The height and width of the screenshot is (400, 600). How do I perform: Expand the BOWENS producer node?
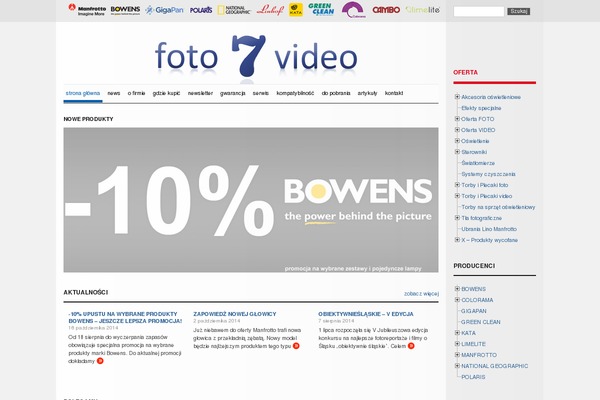click(x=457, y=289)
